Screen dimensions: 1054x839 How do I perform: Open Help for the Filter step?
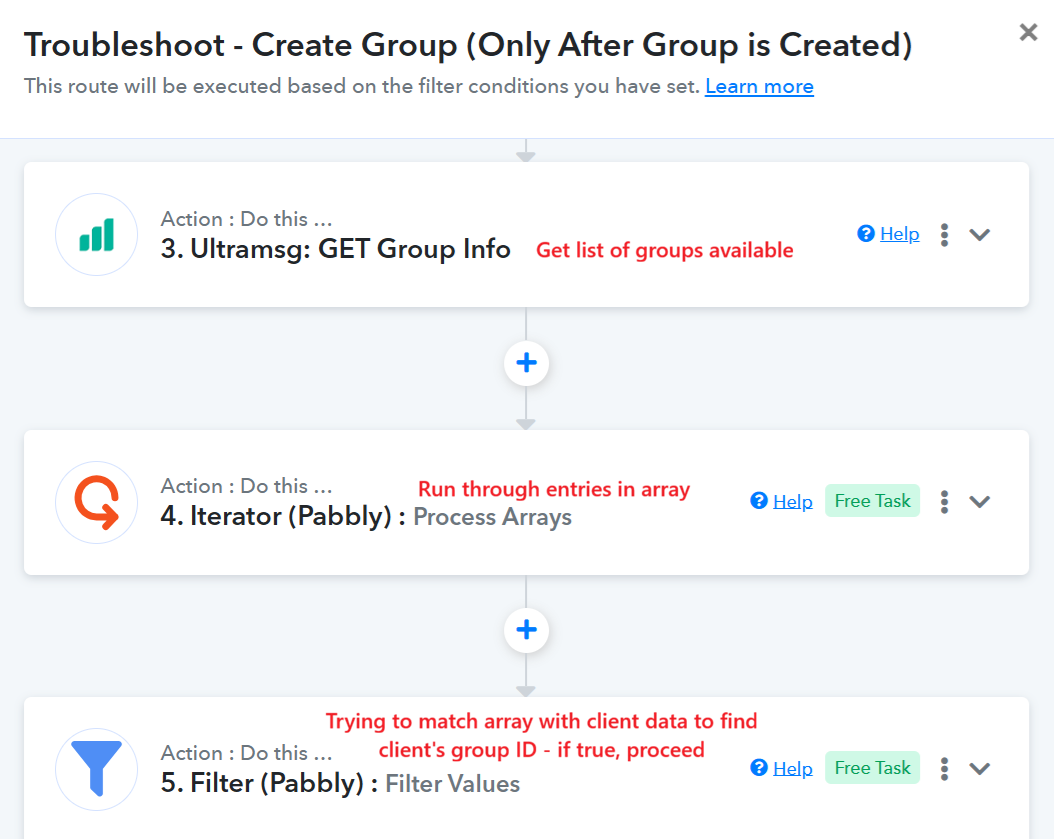click(x=782, y=768)
